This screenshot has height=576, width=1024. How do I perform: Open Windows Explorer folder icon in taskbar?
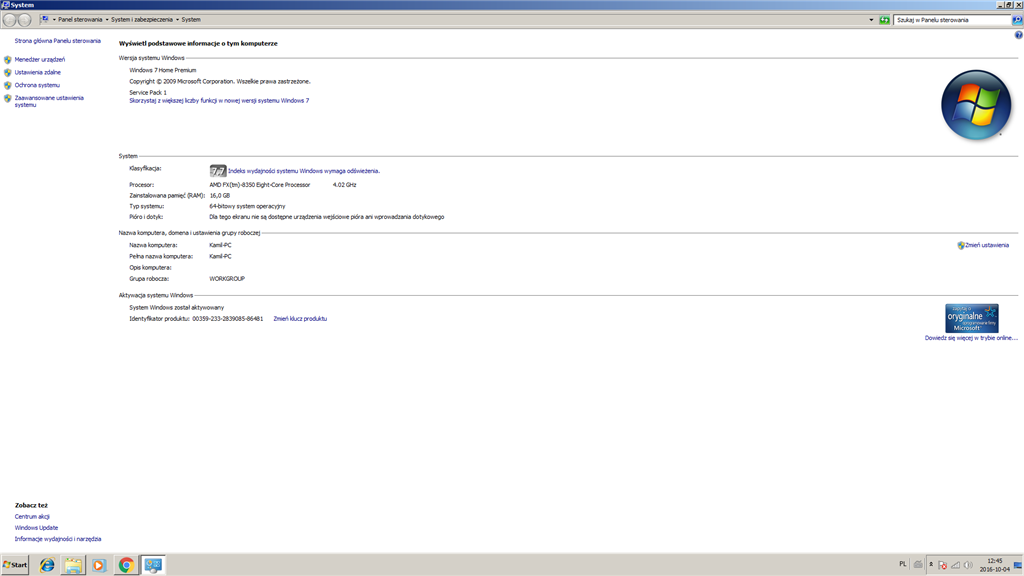(73, 565)
